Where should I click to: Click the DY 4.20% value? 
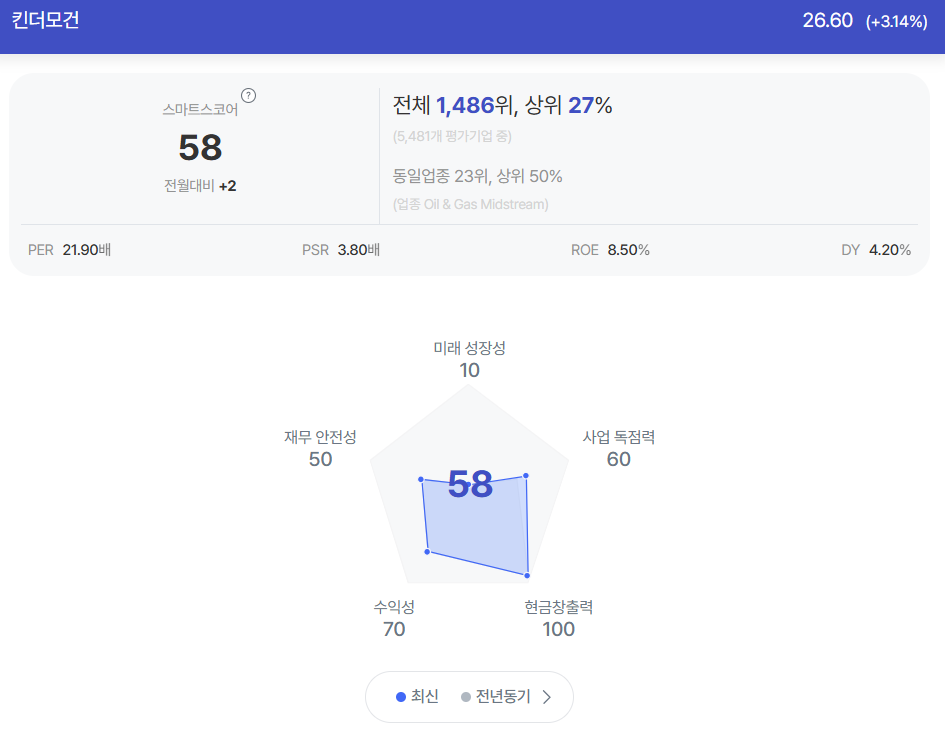(x=876, y=250)
